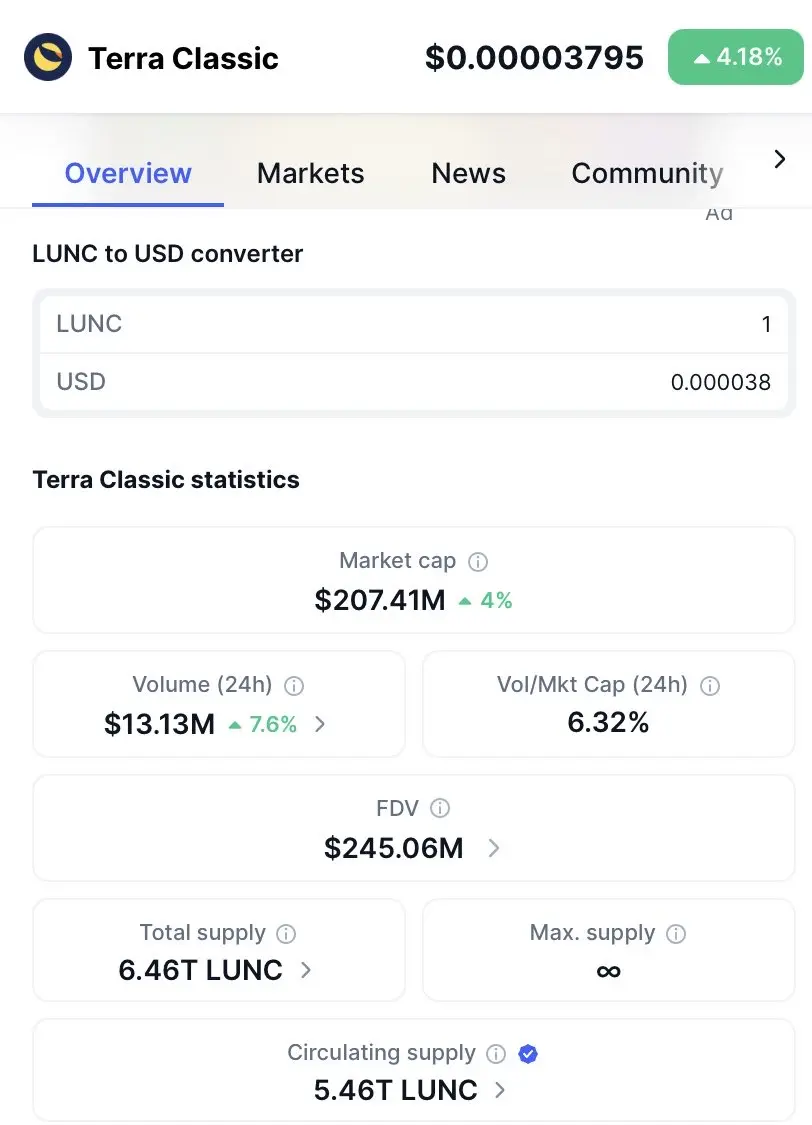Click the 6.46T LUNC total supply value
This screenshot has width=812, height=1125.
(201, 970)
